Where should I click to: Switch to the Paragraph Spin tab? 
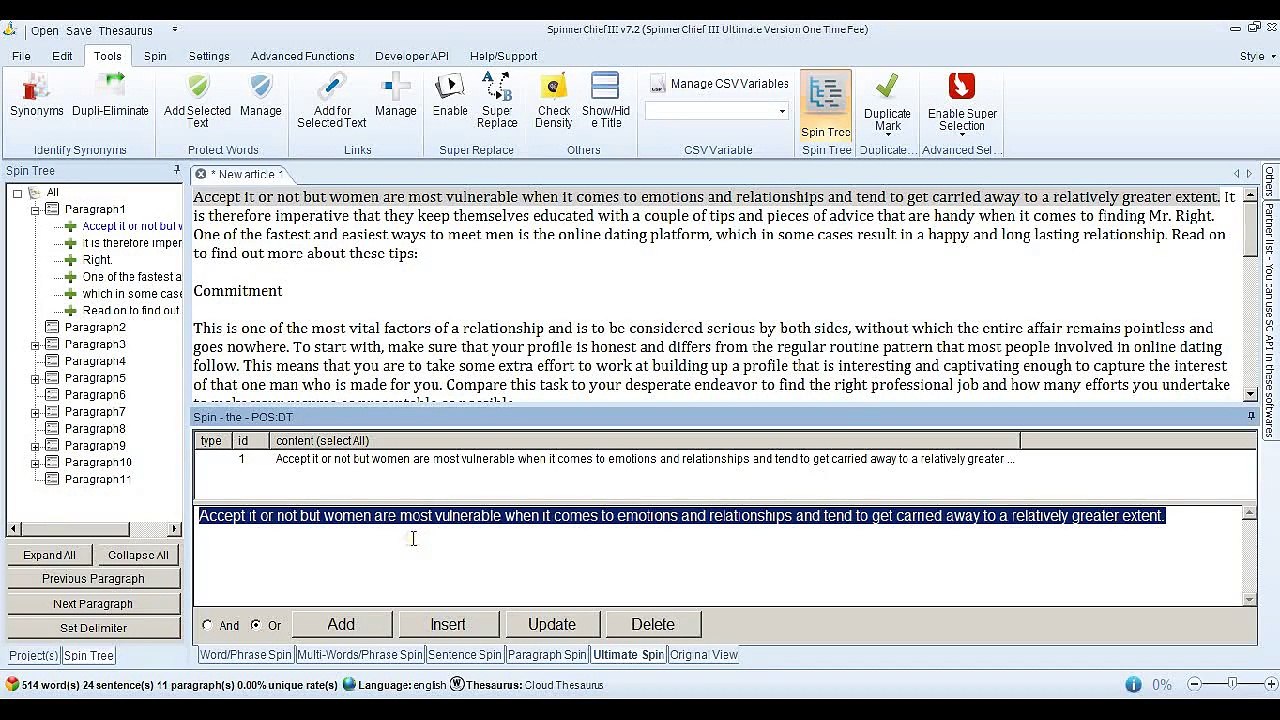click(547, 655)
